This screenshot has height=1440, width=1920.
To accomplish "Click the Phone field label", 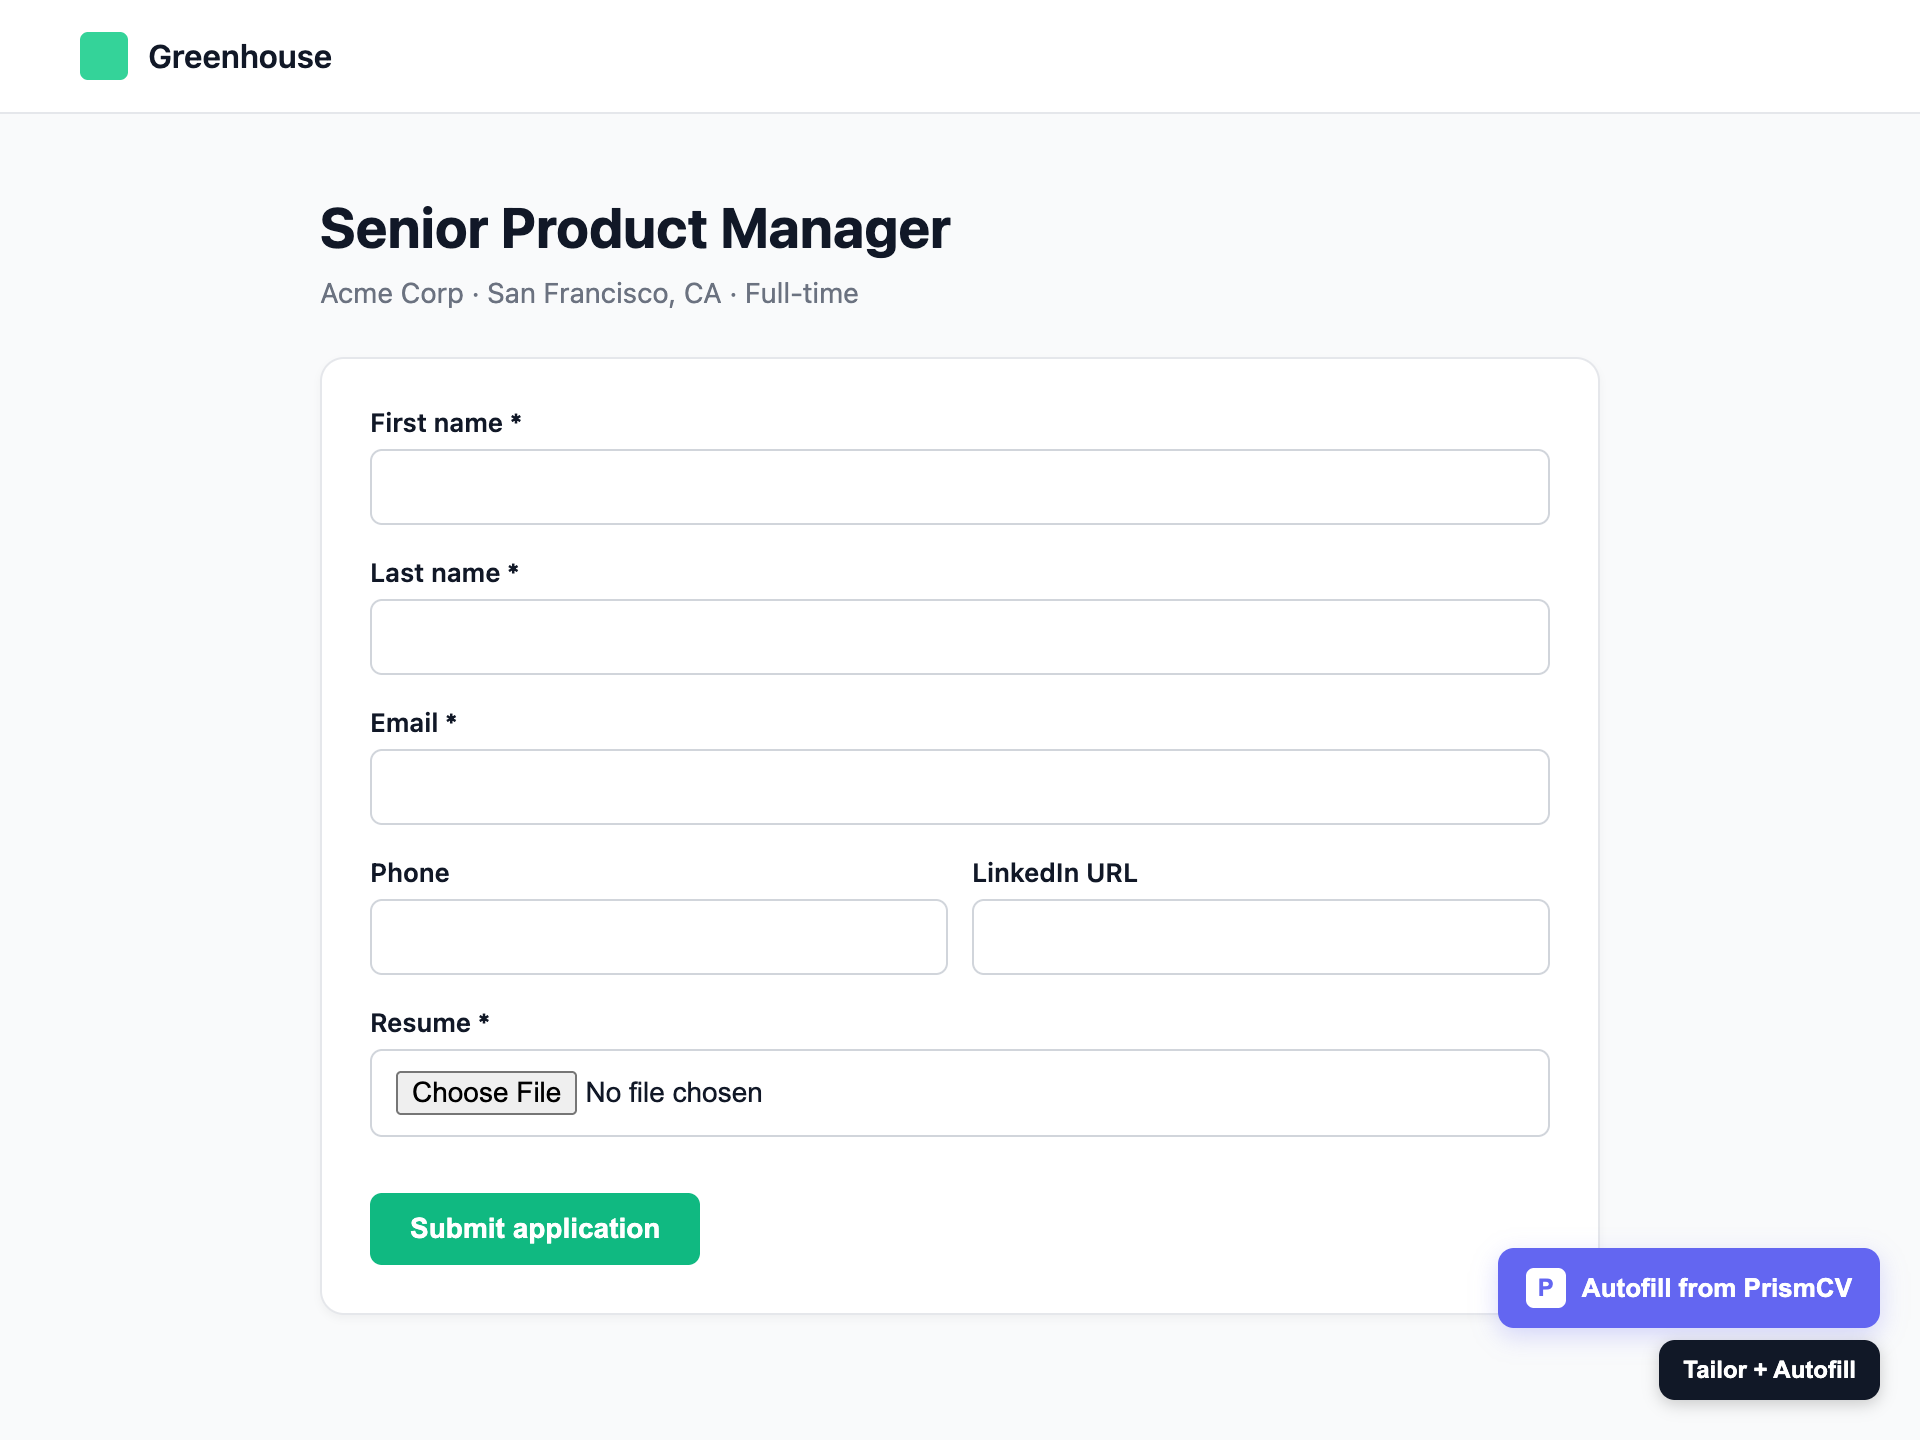I will pyautogui.click(x=409, y=872).
